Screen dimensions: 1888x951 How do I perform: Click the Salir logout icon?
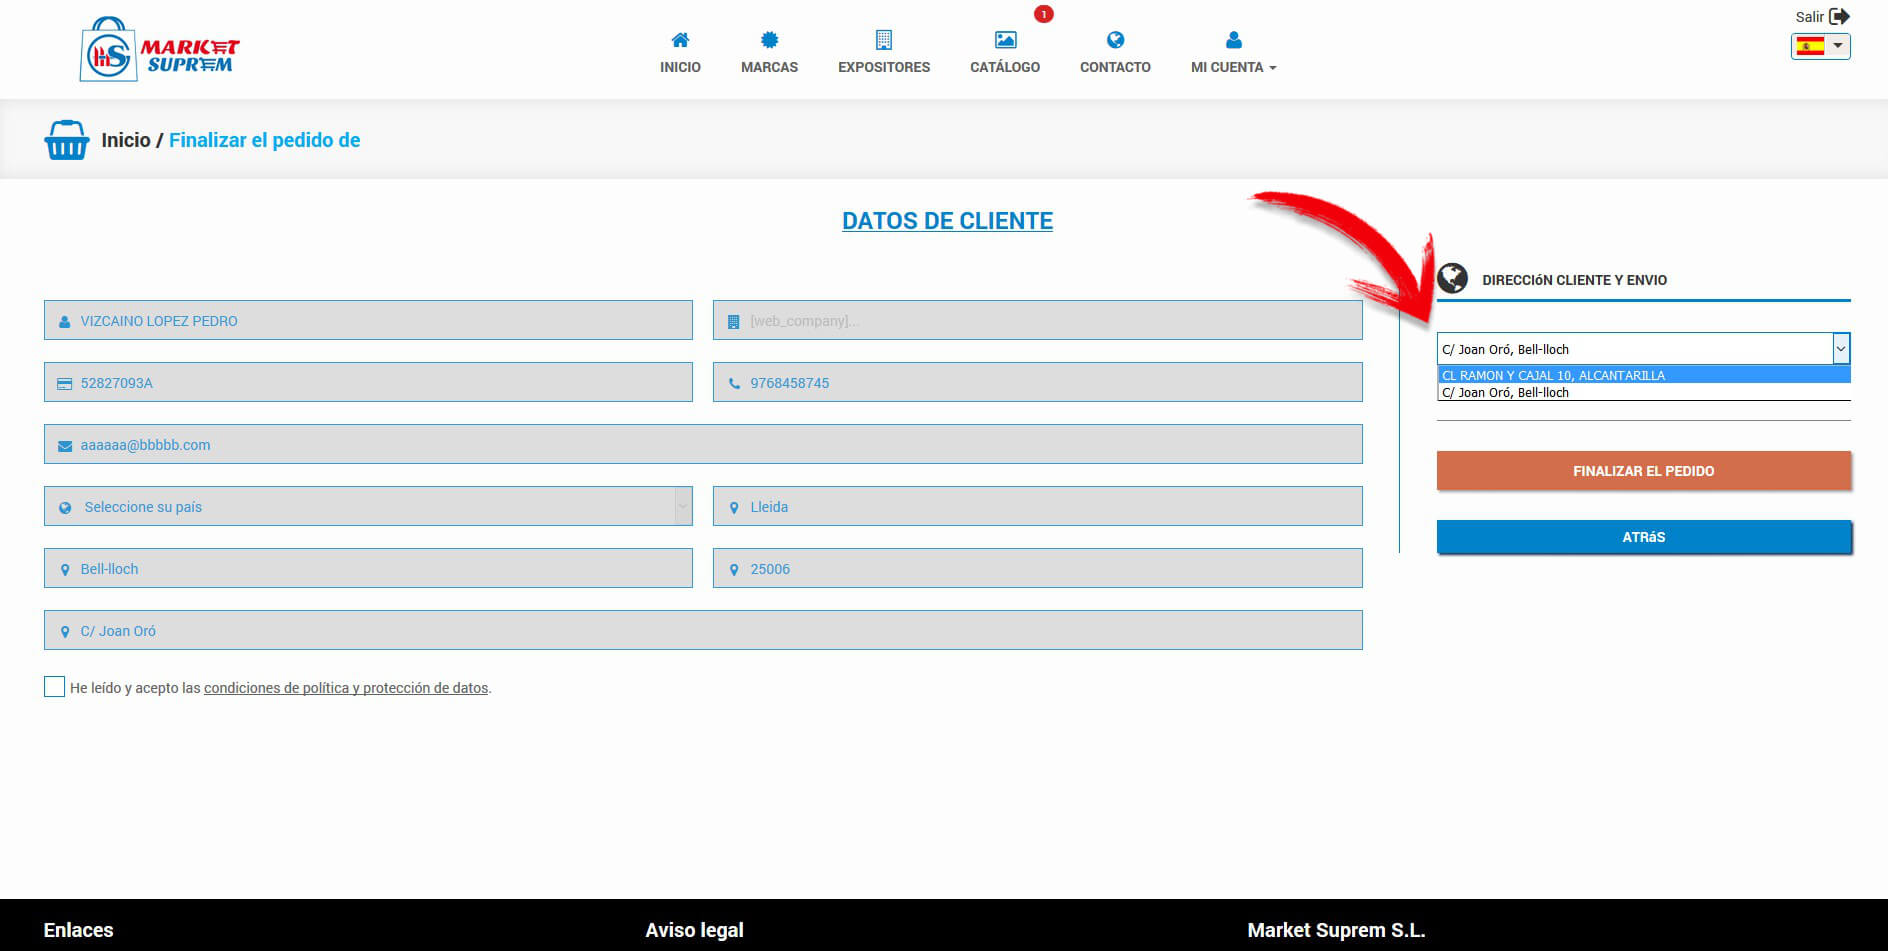click(x=1838, y=16)
